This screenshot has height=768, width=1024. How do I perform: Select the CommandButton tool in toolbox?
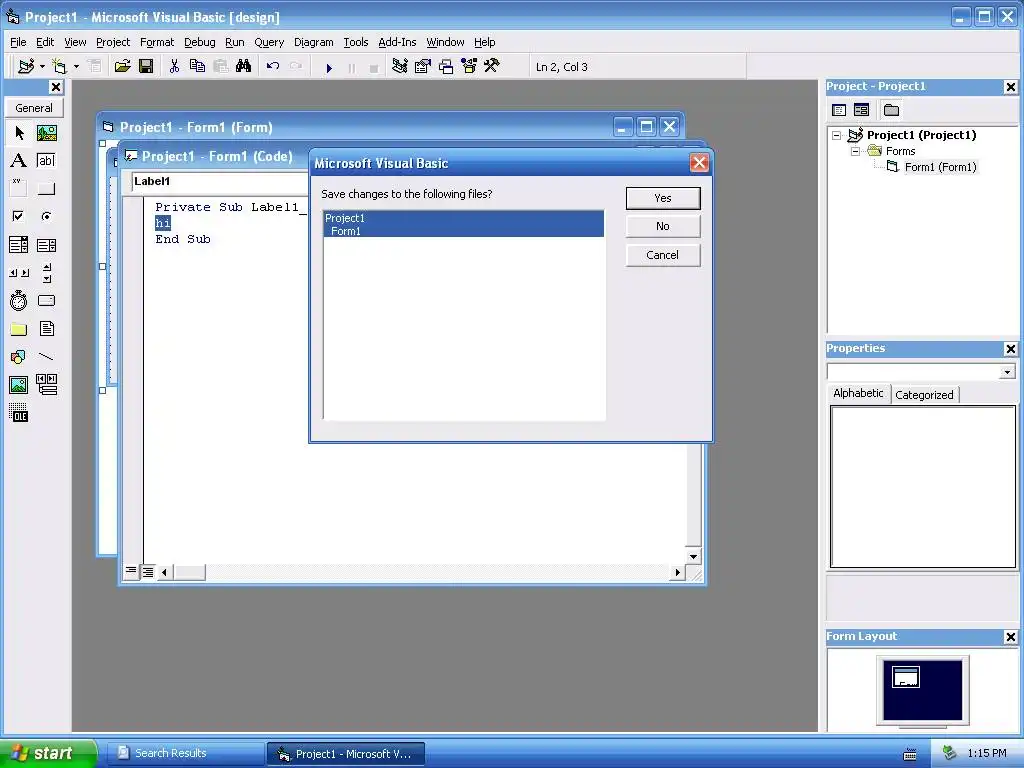46,188
